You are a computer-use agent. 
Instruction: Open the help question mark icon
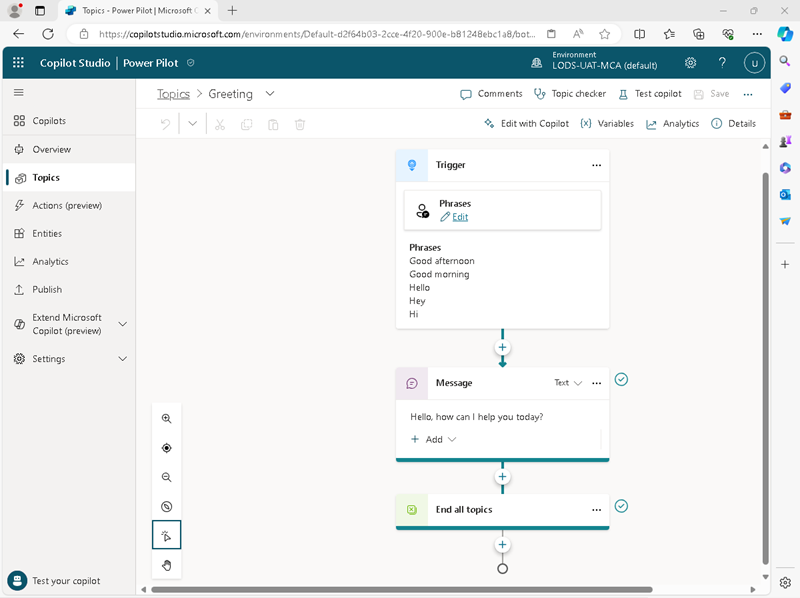tap(722, 63)
